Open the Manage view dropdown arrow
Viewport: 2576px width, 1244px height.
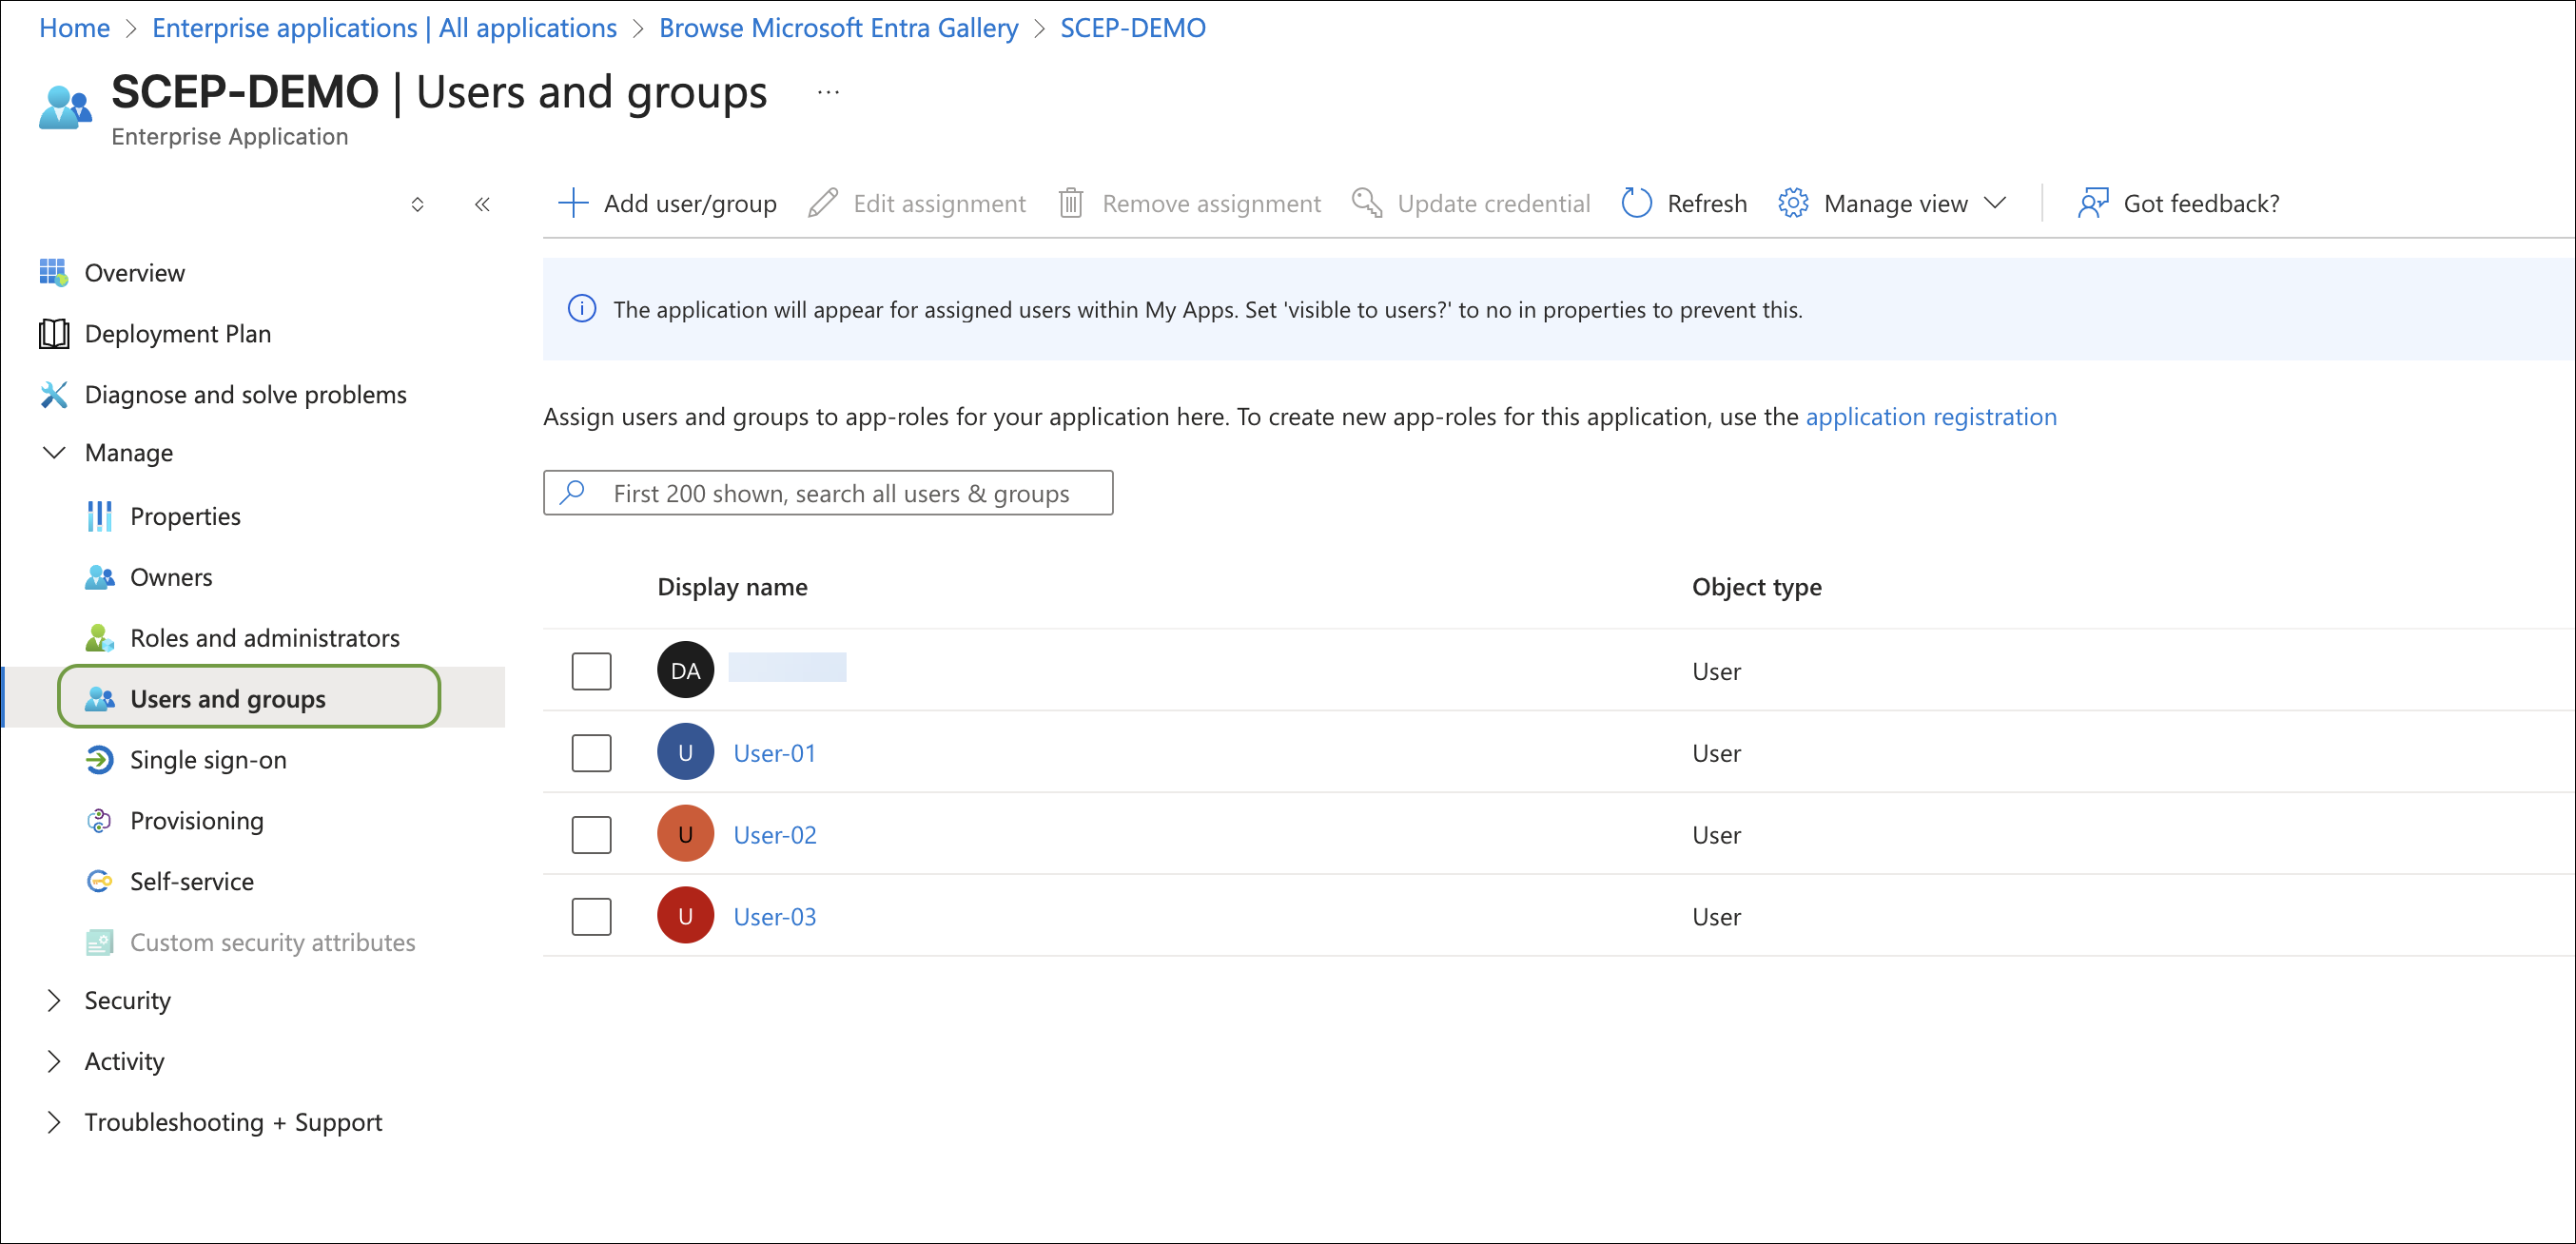point(1995,203)
